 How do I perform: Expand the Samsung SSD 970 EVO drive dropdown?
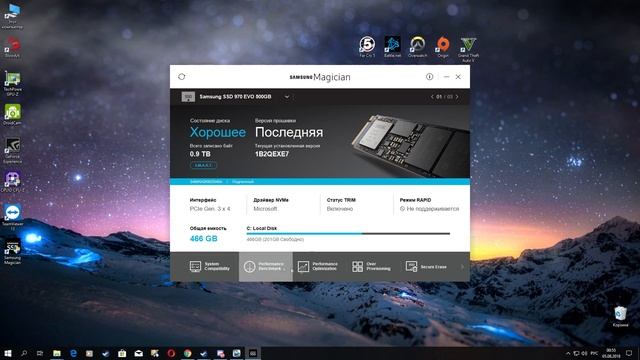(287, 97)
